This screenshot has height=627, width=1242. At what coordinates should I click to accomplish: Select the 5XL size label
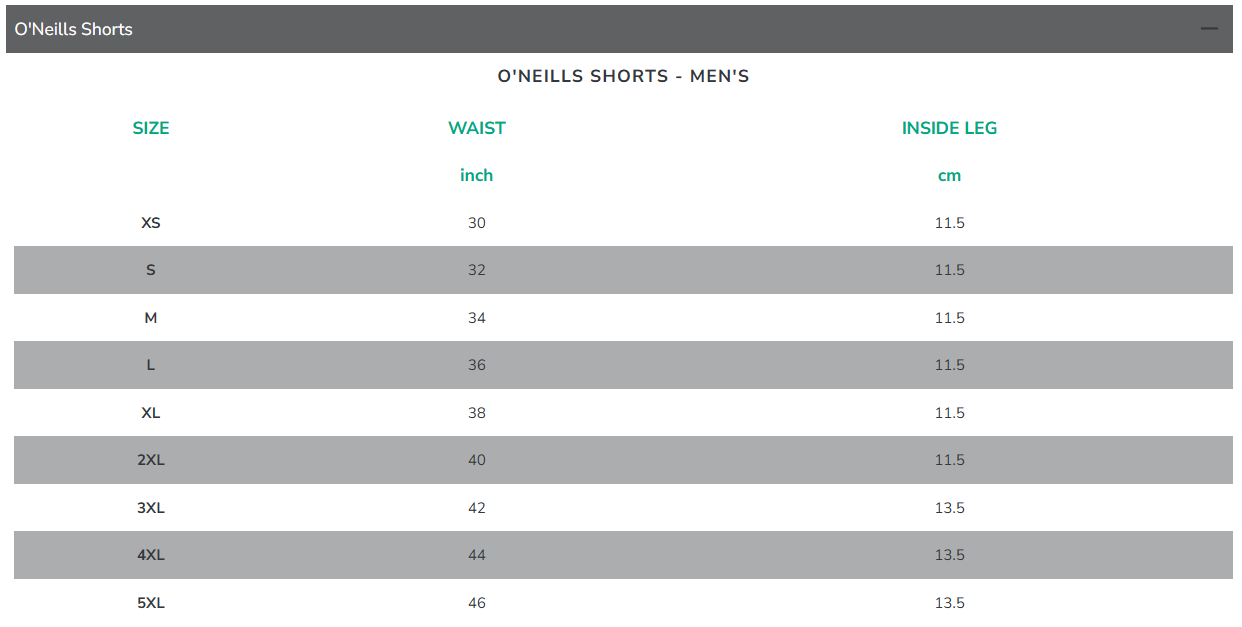tap(151, 603)
